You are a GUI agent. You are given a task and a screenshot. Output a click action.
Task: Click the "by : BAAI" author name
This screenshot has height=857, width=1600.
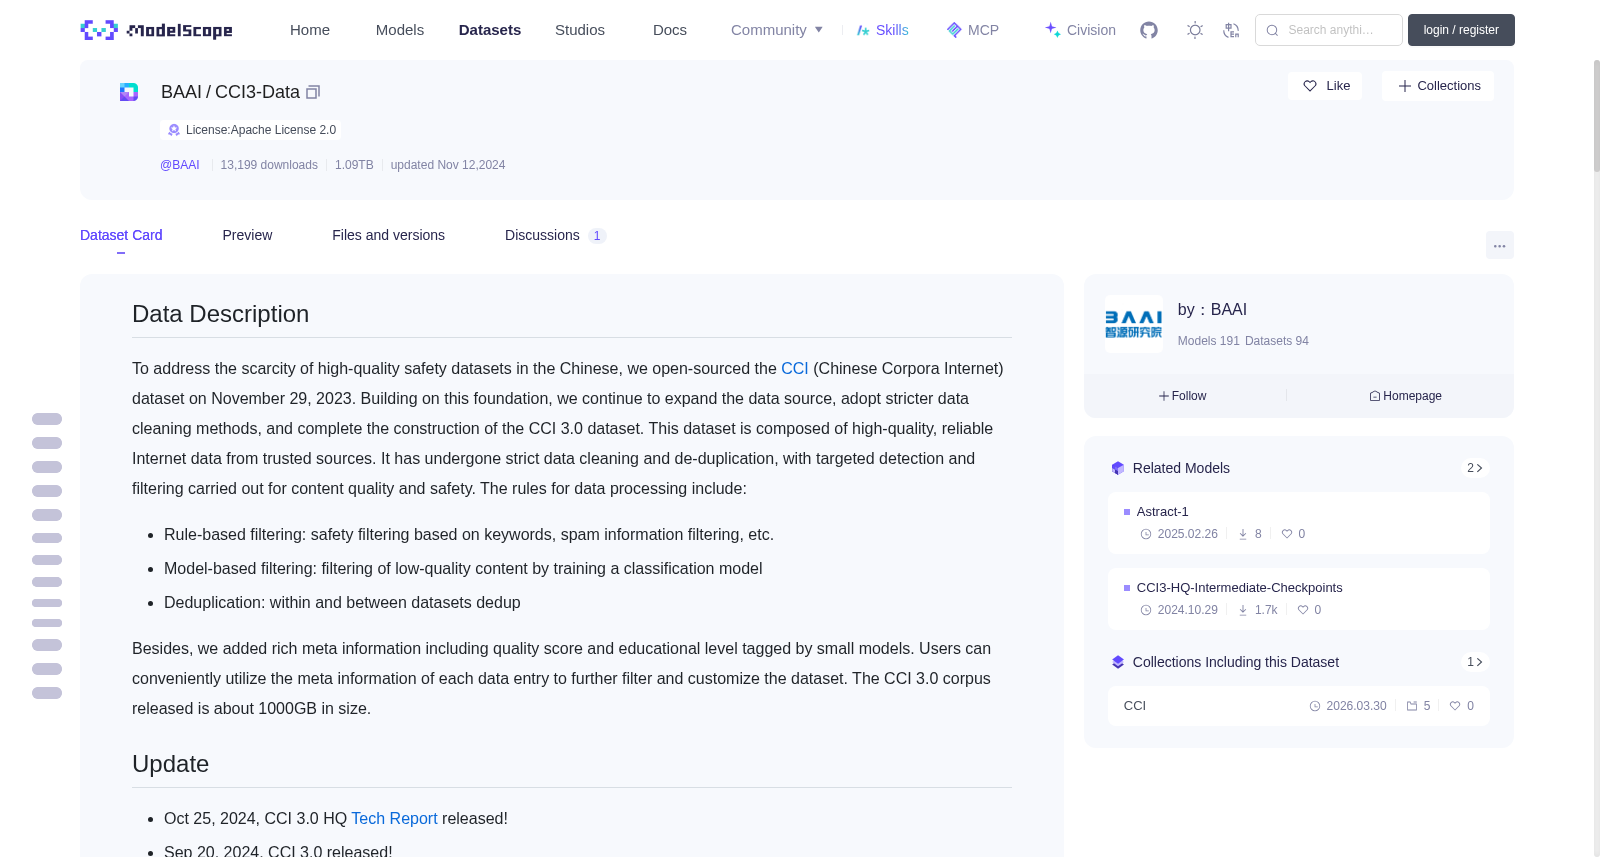point(1212,310)
